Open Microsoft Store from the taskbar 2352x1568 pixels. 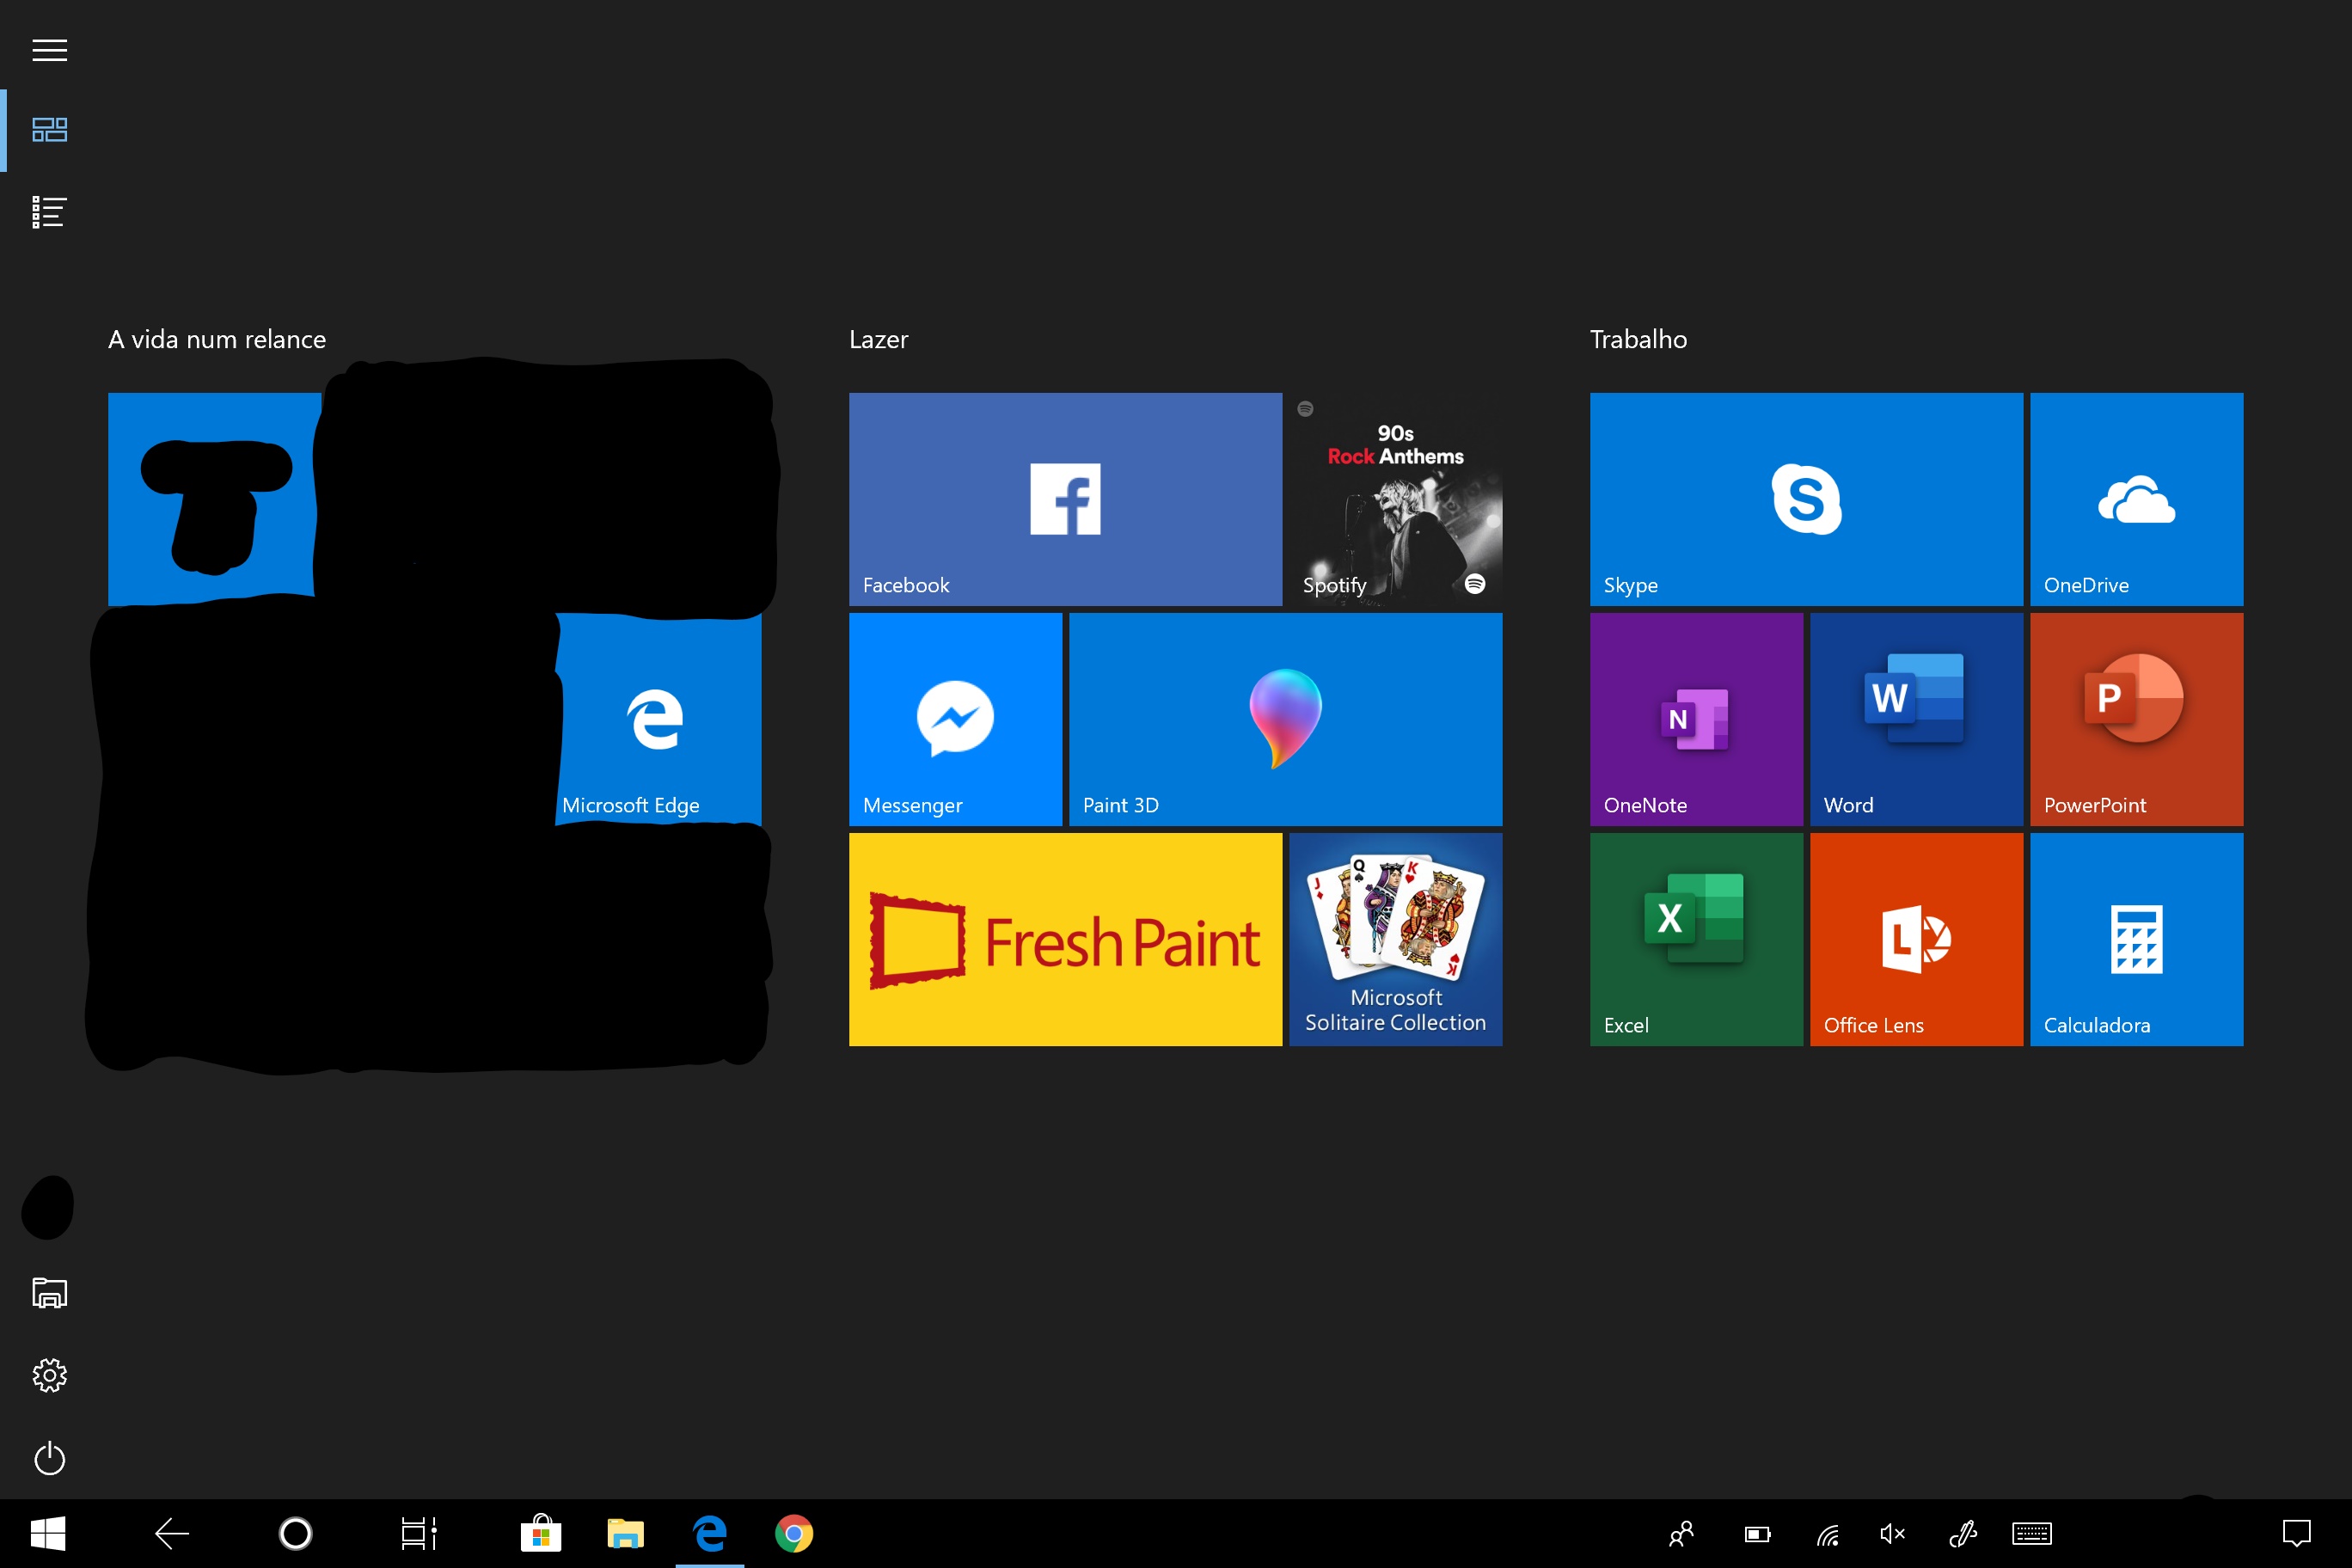(x=541, y=1533)
